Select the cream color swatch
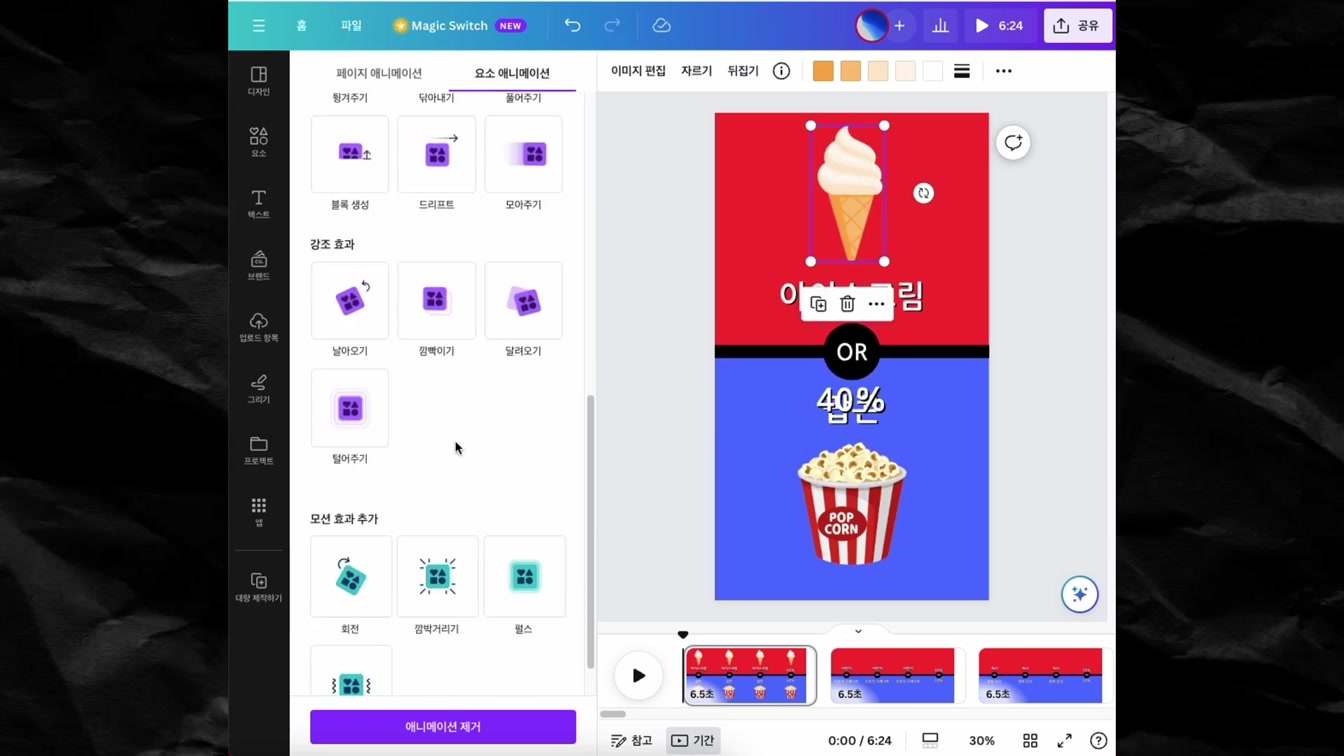 pos(905,71)
